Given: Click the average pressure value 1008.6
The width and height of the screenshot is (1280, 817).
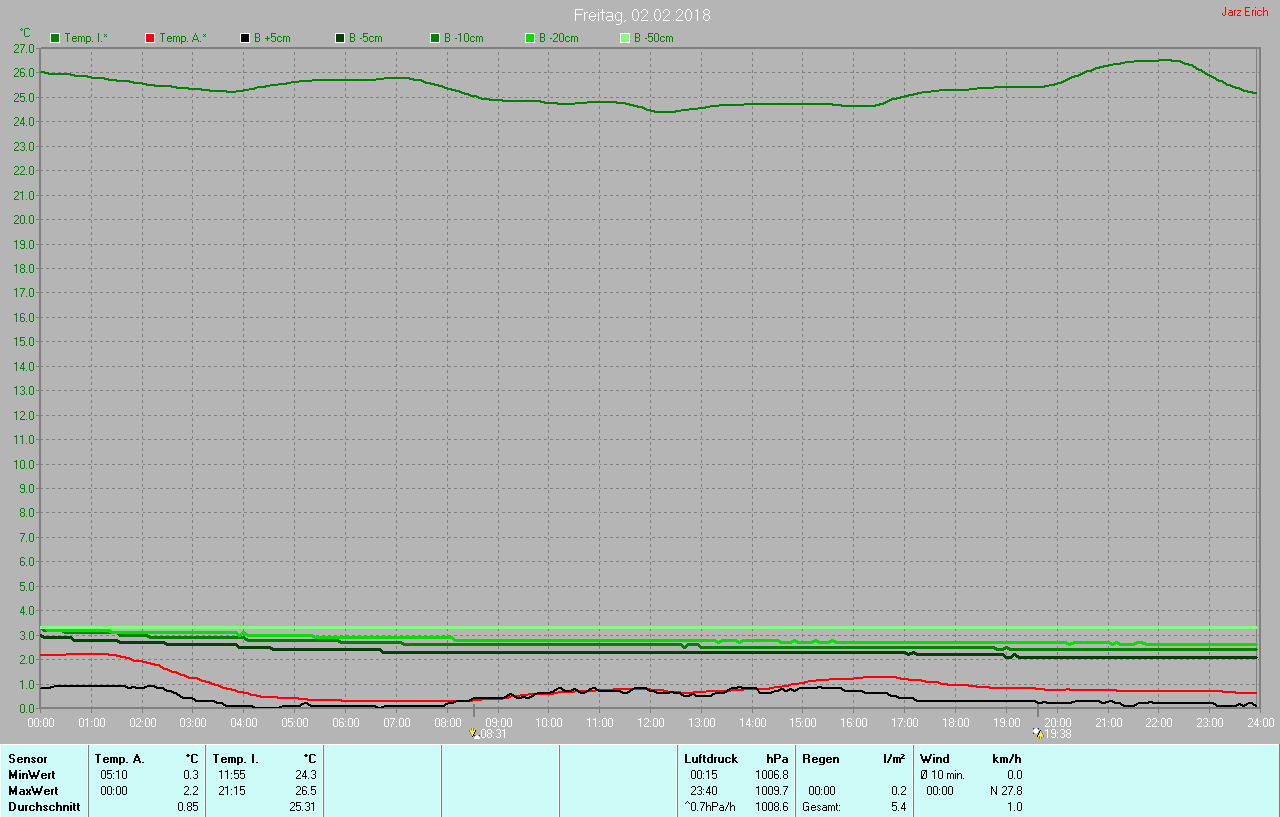Looking at the screenshot, I should coord(771,807).
